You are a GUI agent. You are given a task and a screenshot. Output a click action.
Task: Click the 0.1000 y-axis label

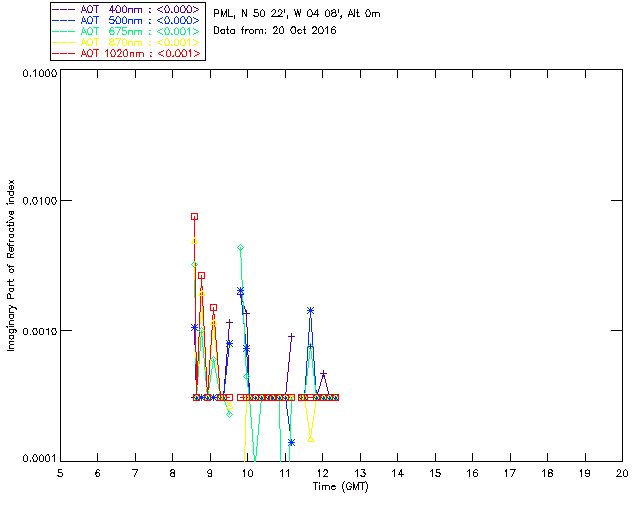coord(39,73)
